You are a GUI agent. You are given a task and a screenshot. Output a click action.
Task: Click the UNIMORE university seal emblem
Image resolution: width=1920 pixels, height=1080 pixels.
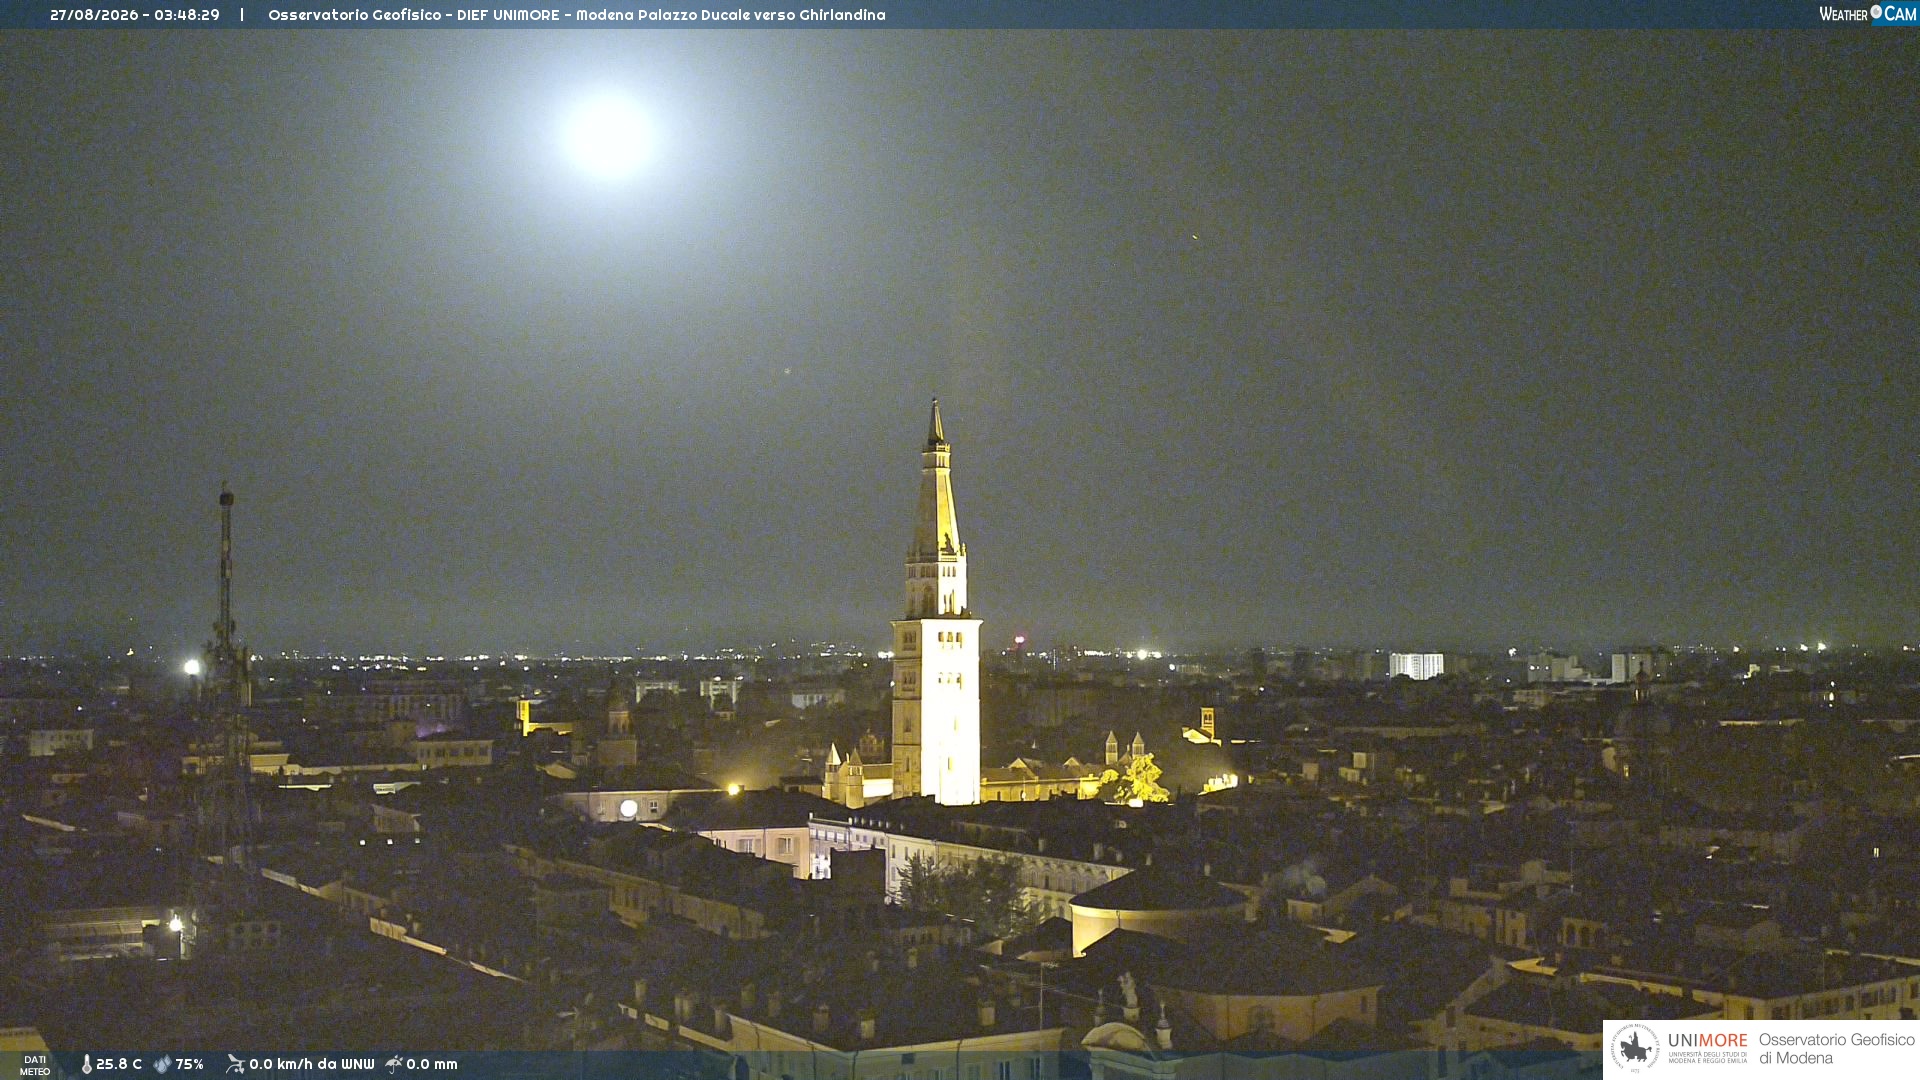pyautogui.click(x=1635, y=1048)
